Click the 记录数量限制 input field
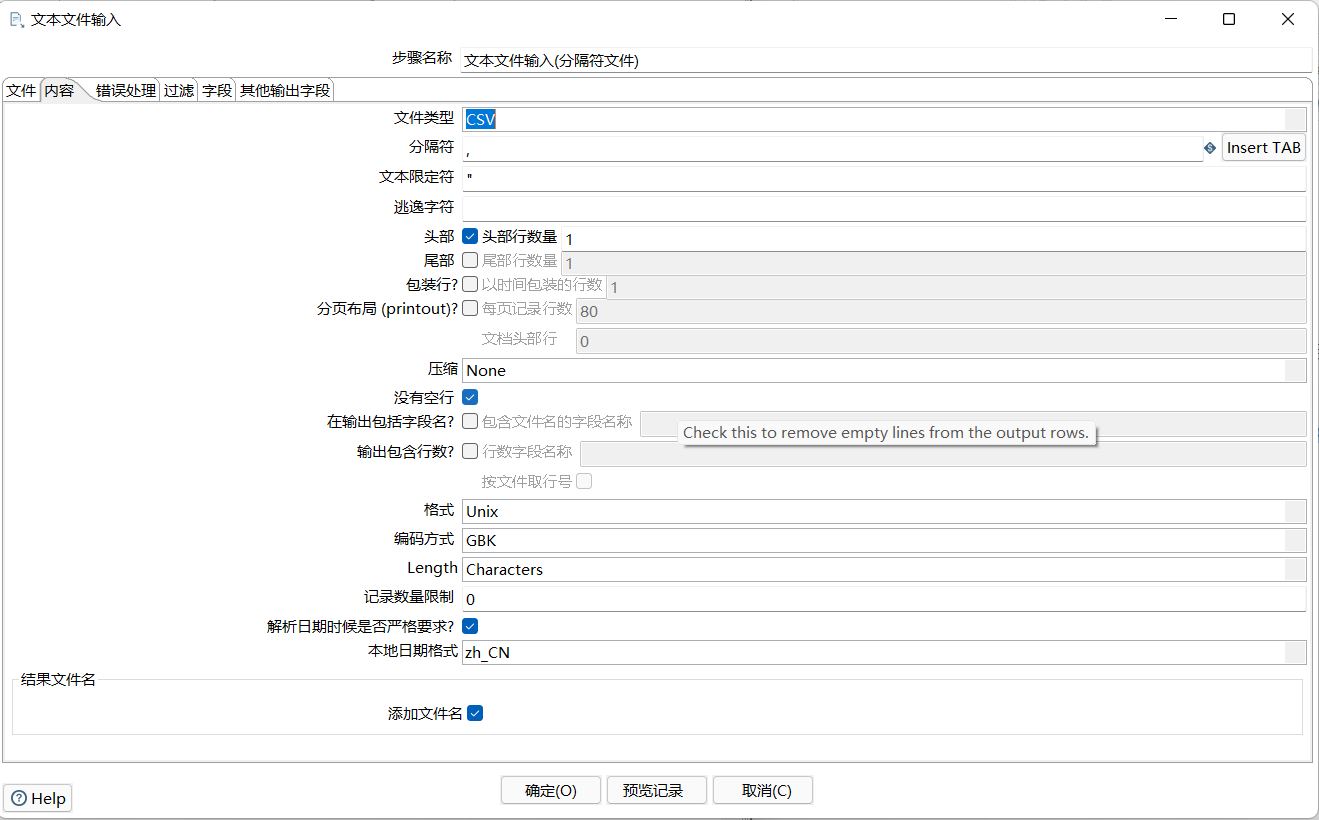 click(x=884, y=599)
